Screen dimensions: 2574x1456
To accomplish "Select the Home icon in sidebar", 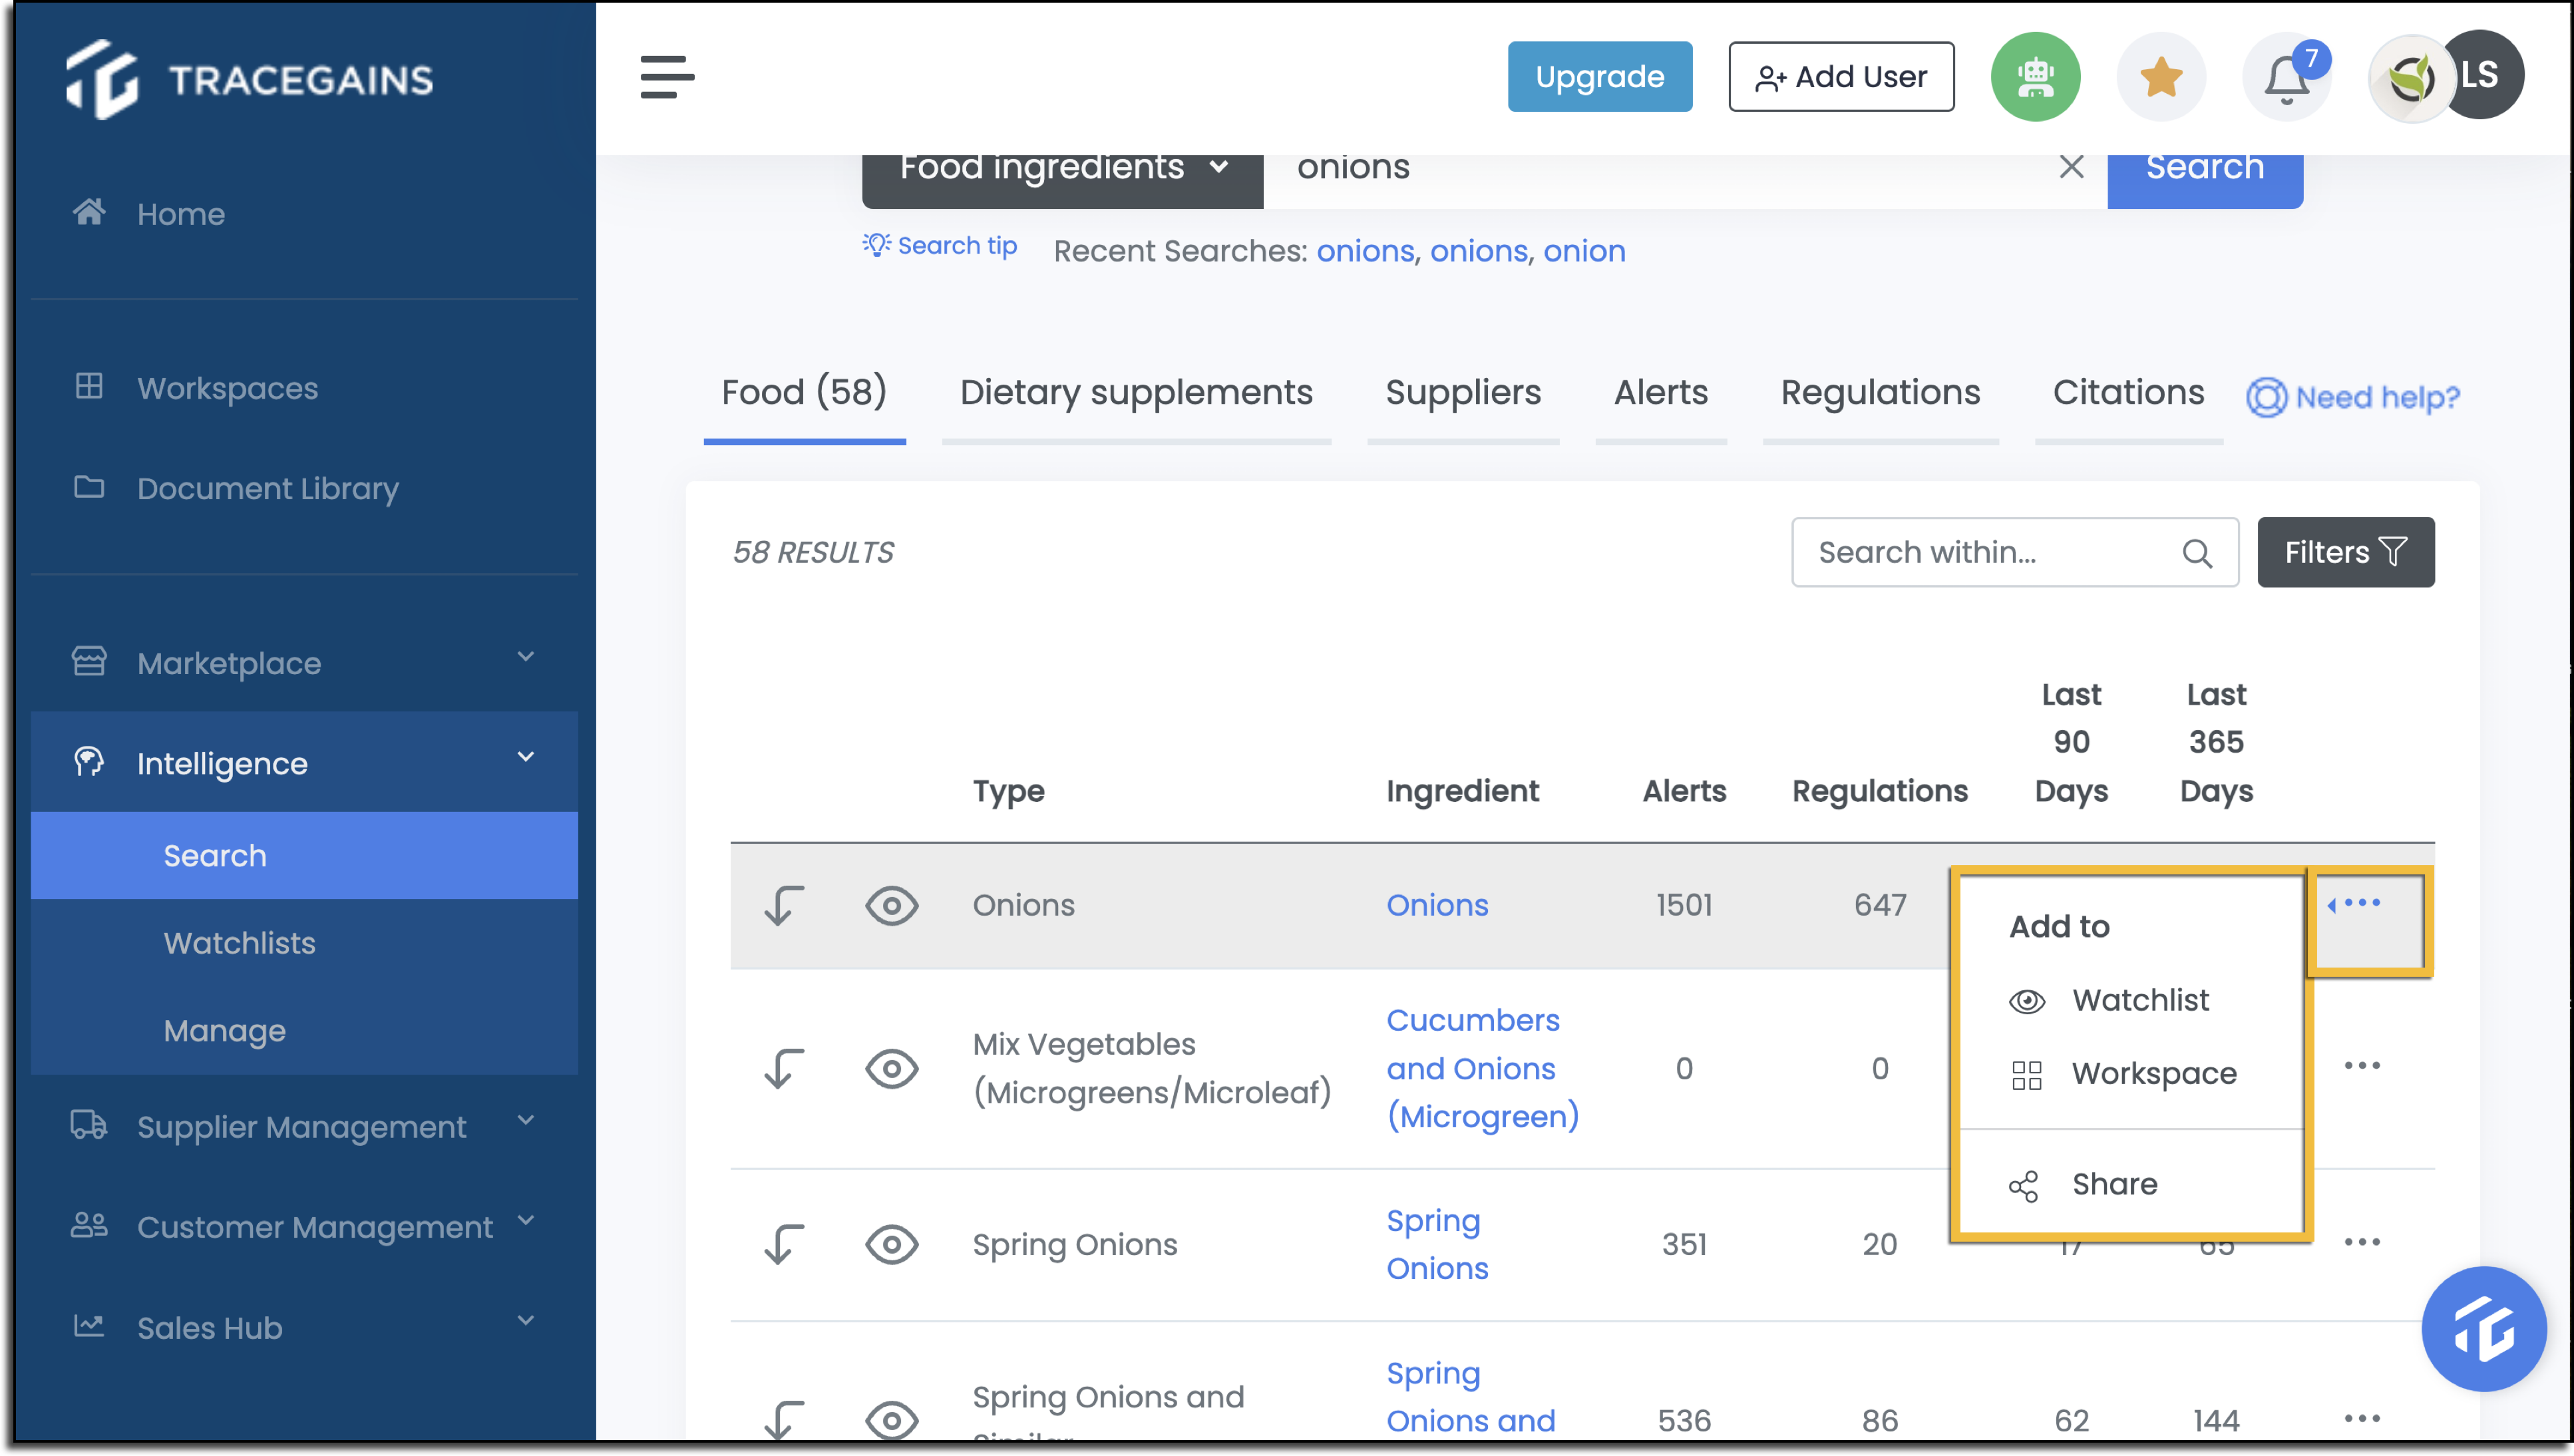I will (90, 211).
